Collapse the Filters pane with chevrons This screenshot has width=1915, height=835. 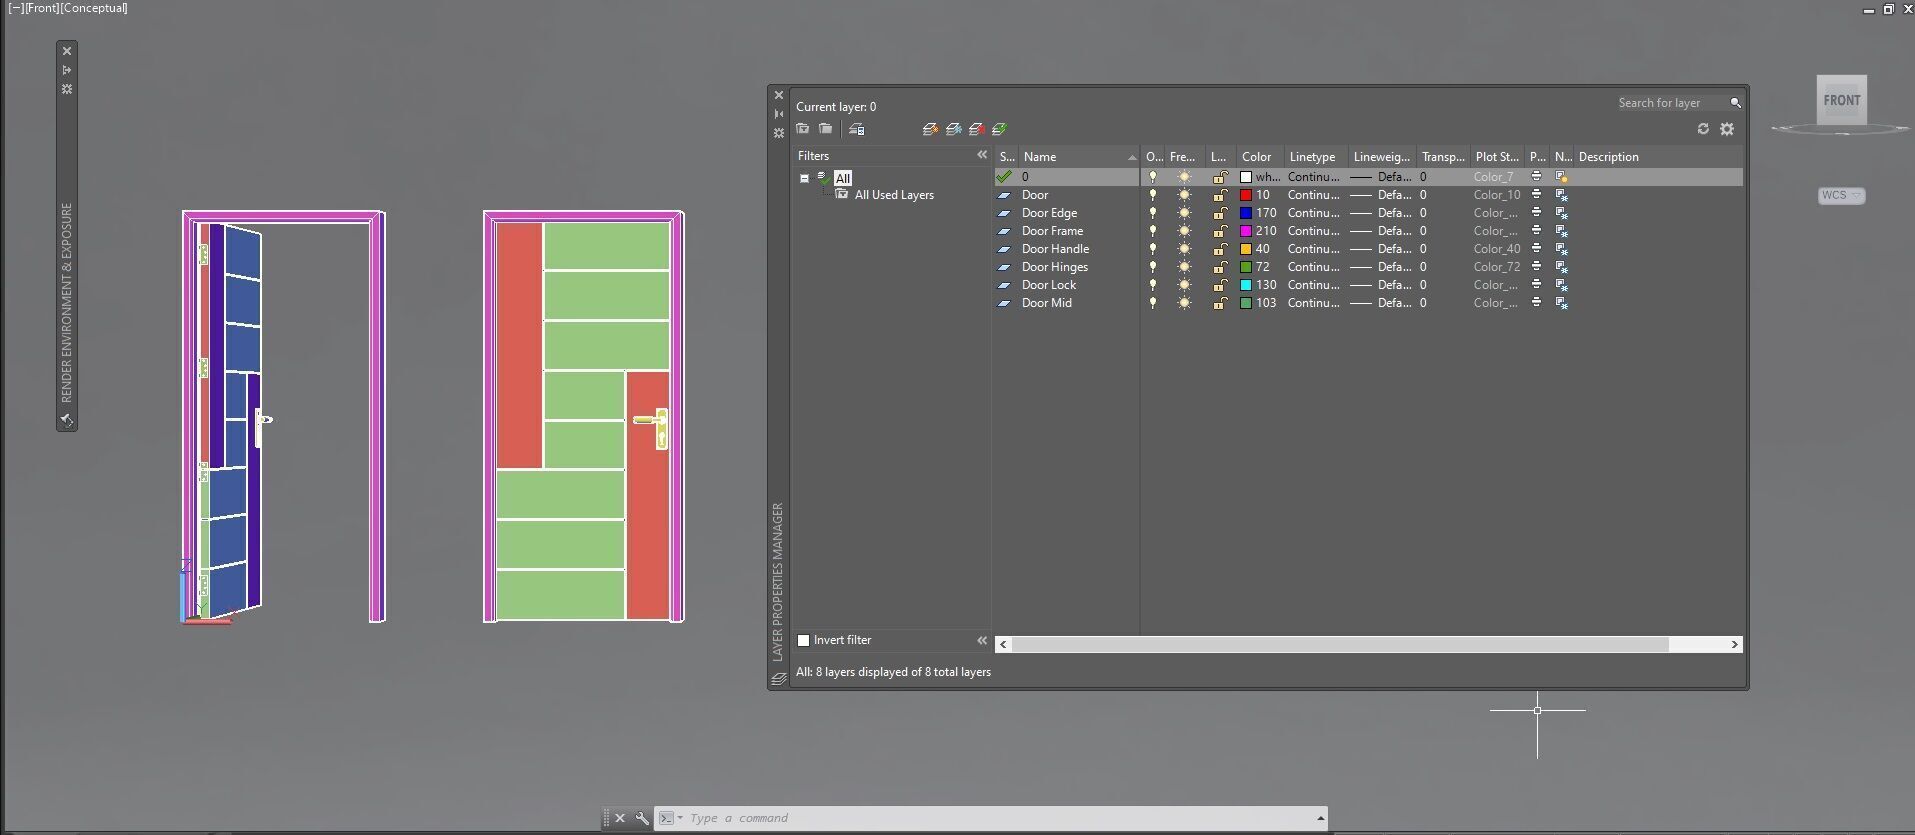(x=982, y=155)
